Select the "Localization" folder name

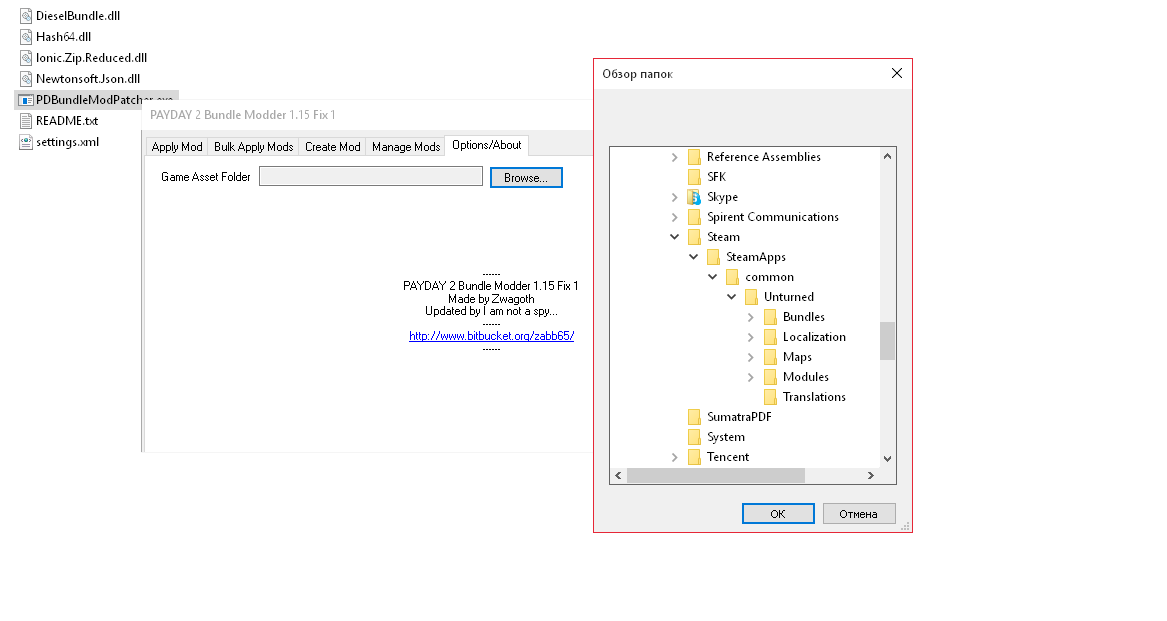coord(814,337)
